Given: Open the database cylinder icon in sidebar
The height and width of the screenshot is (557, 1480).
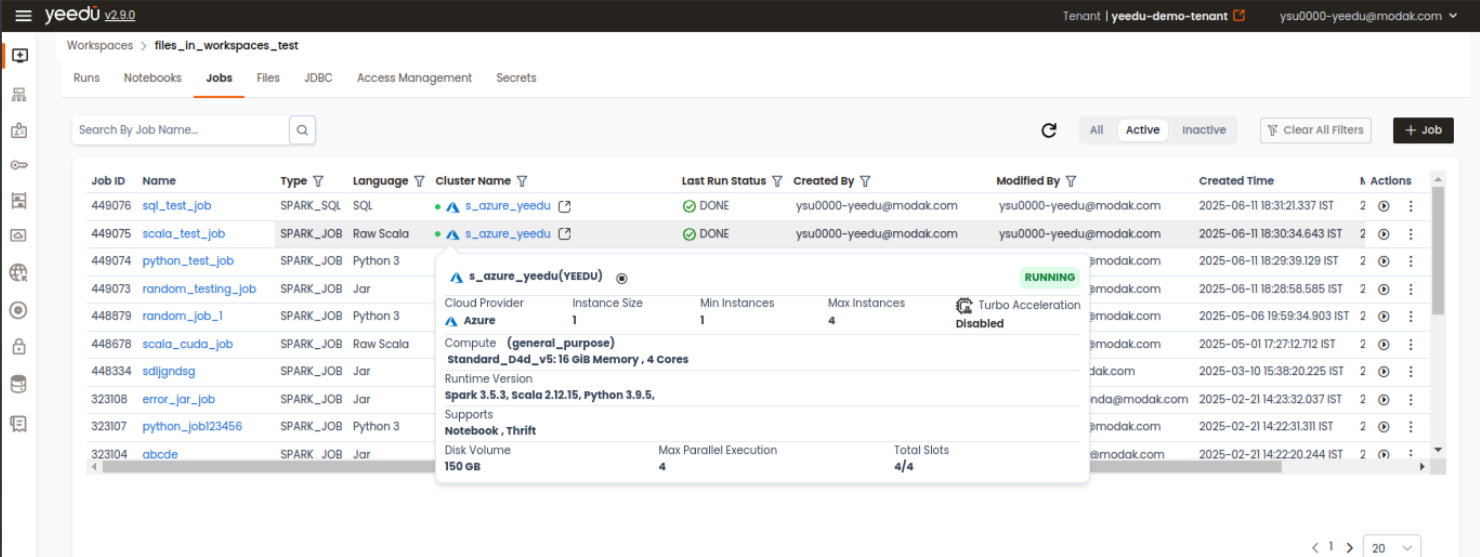Looking at the screenshot, I should (x=19, y=384).
